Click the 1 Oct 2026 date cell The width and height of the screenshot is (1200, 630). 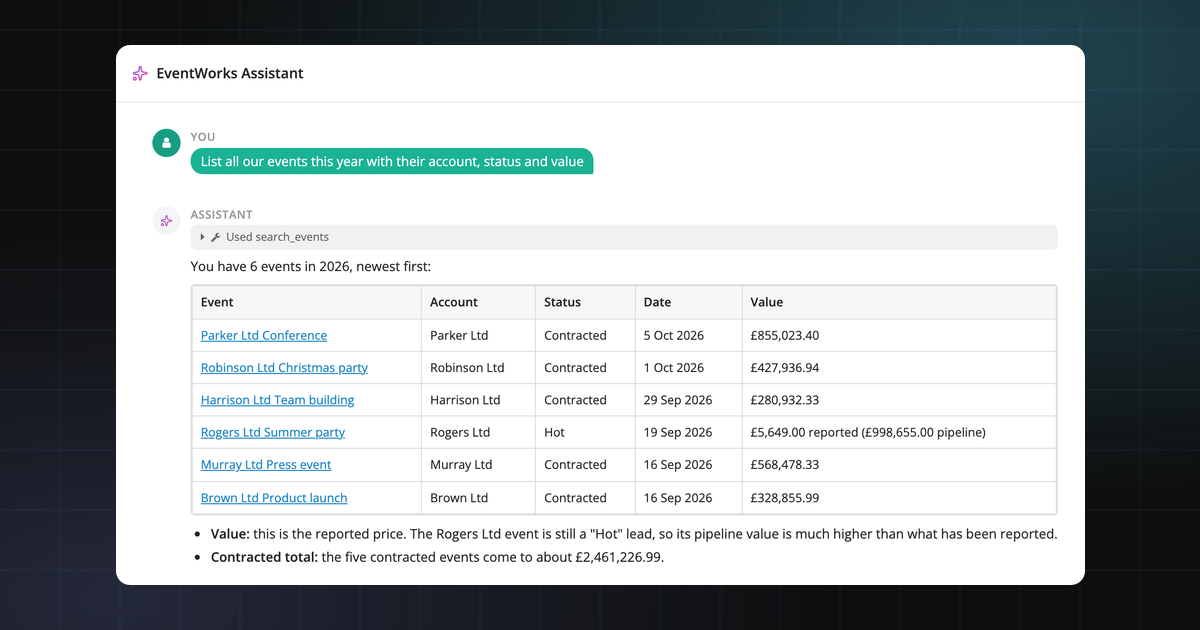[689, 368]
